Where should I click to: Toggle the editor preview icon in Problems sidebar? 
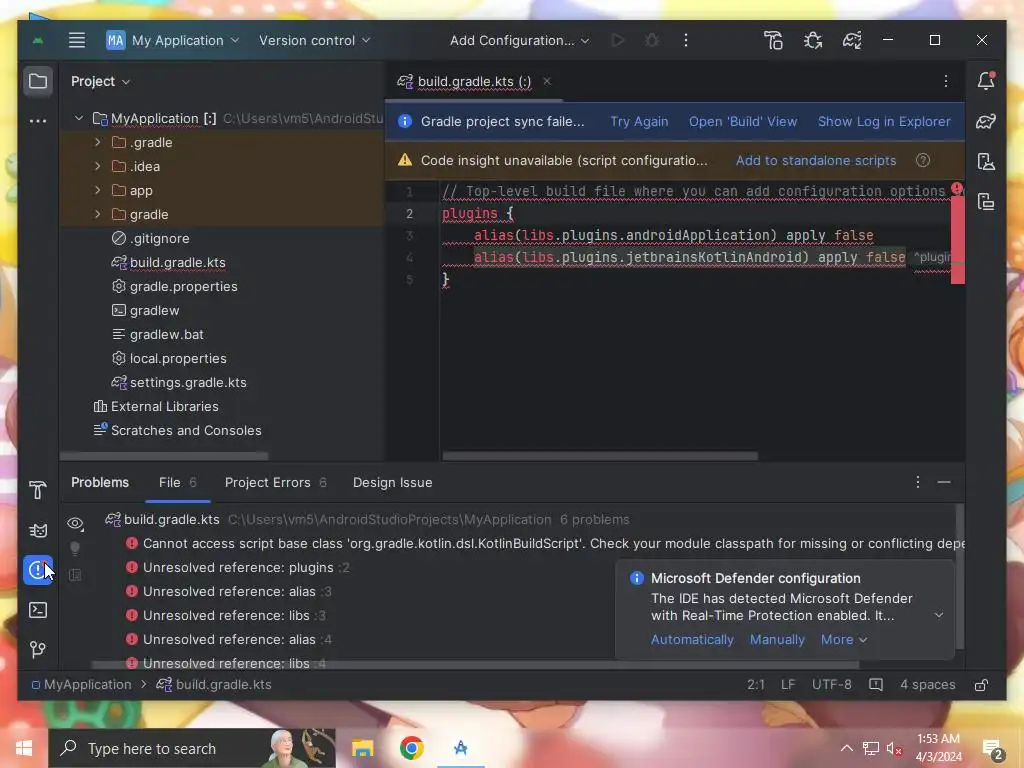pos(75,575)
